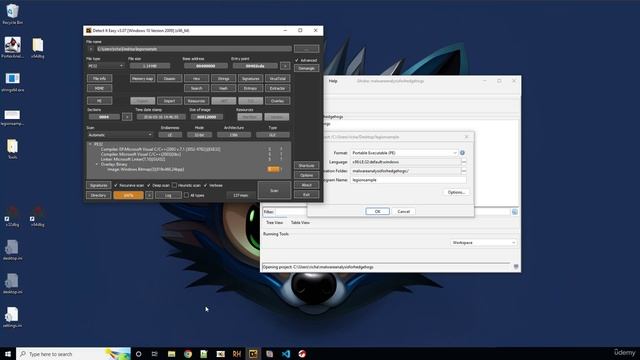Click arrow button next to Sections count
The width and height of the screenshot is (640, 360).
[x=127, y=117]
